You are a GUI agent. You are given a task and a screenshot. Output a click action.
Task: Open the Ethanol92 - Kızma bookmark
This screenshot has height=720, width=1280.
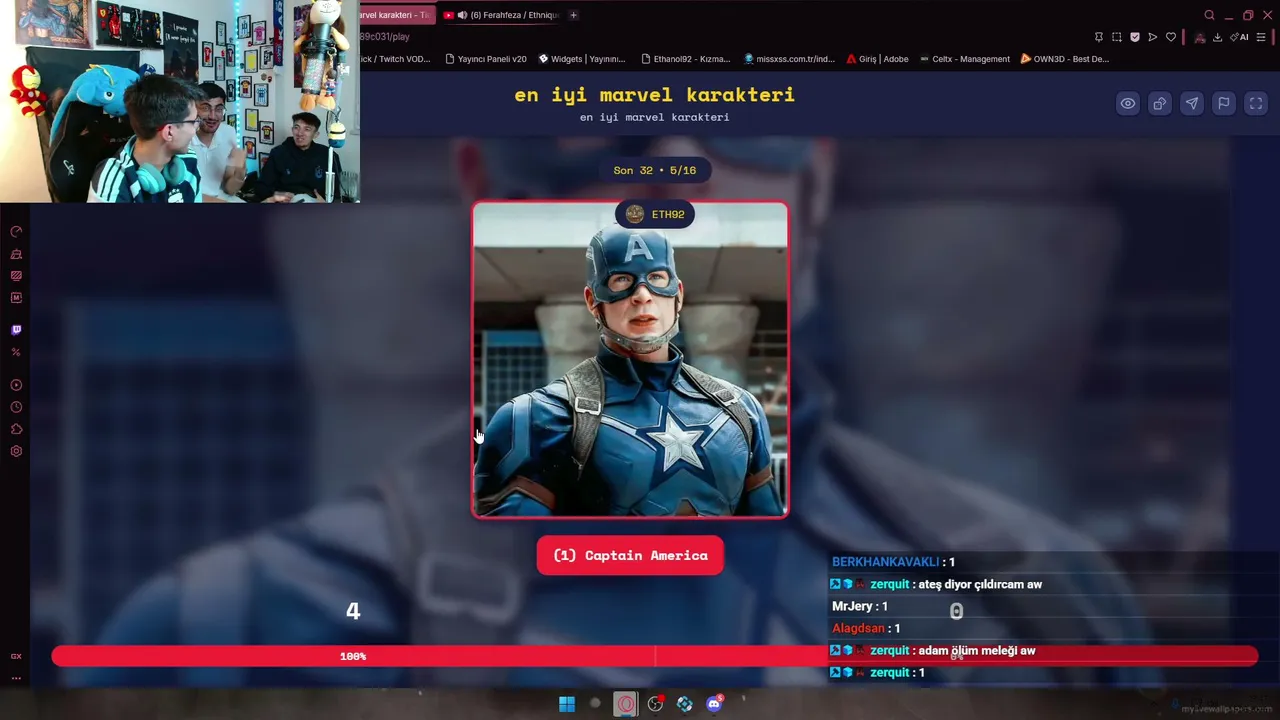tap(686, 59)
